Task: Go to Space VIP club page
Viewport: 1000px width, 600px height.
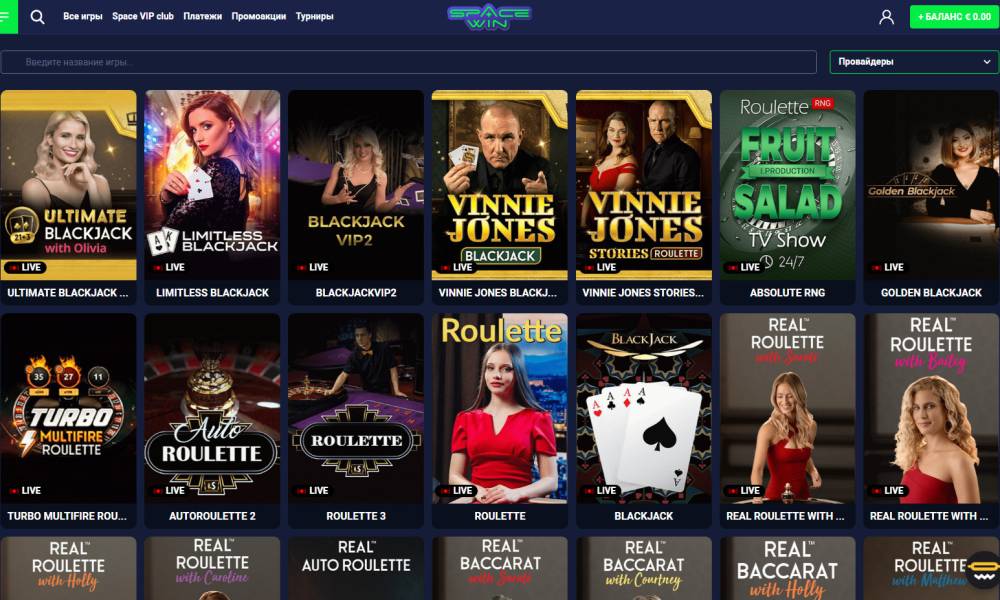Action: click(x=143, y=17)
